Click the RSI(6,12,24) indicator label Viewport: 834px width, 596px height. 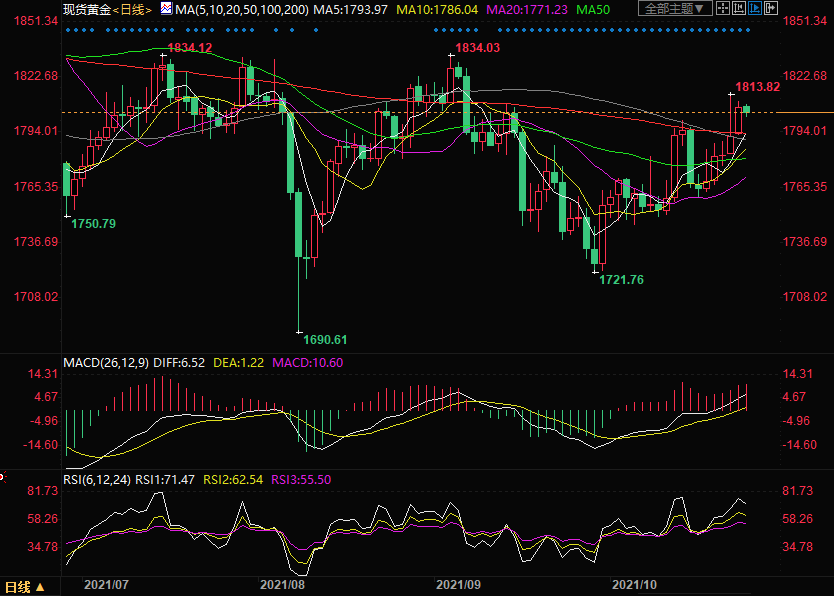coord(98,479)
